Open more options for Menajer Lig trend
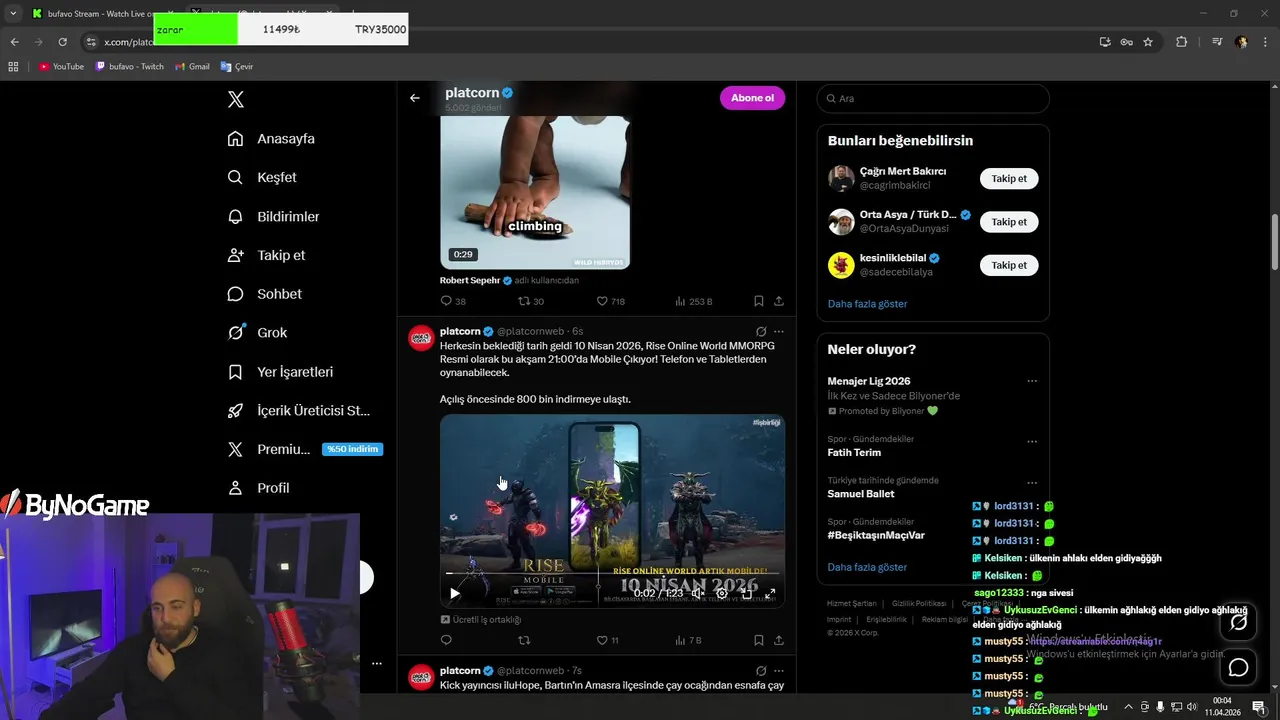The height and width of the screenshot is (720, 1280). click(1032, 381)
